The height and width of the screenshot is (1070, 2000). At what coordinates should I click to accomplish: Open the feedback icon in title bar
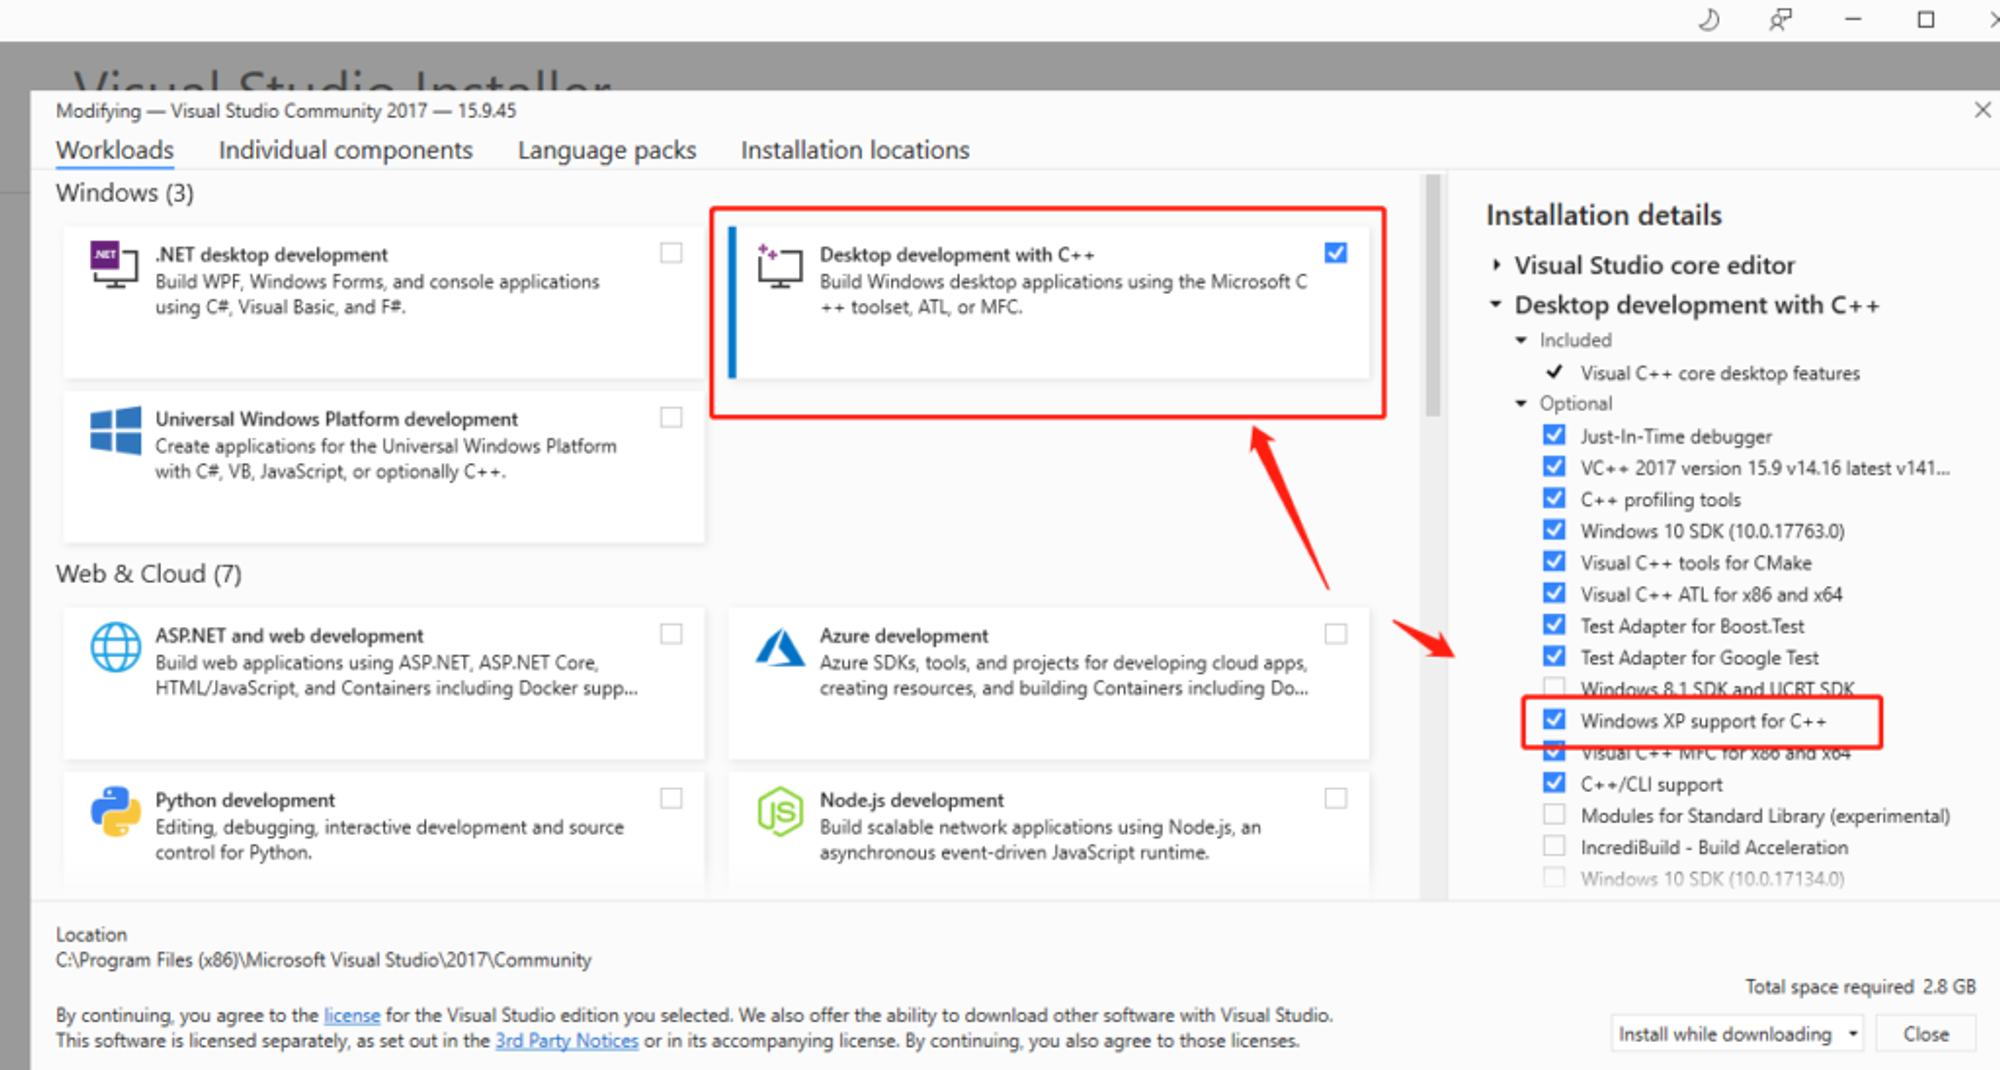click(1780, 19)
